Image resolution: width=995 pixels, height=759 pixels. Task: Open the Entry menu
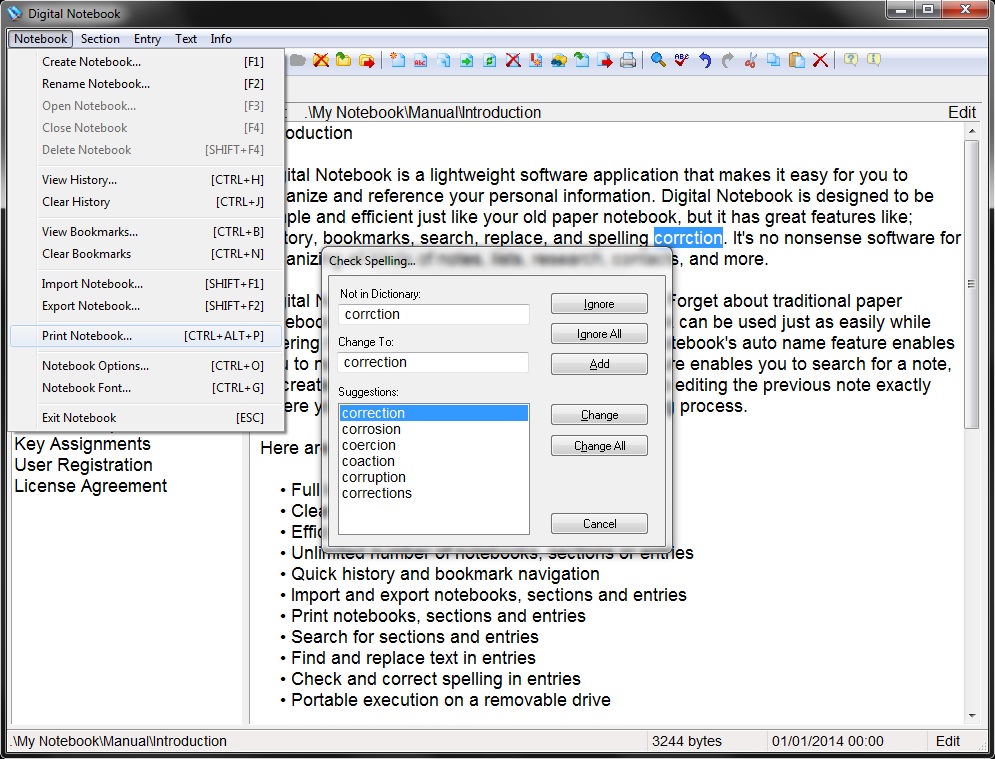[147, 39]
